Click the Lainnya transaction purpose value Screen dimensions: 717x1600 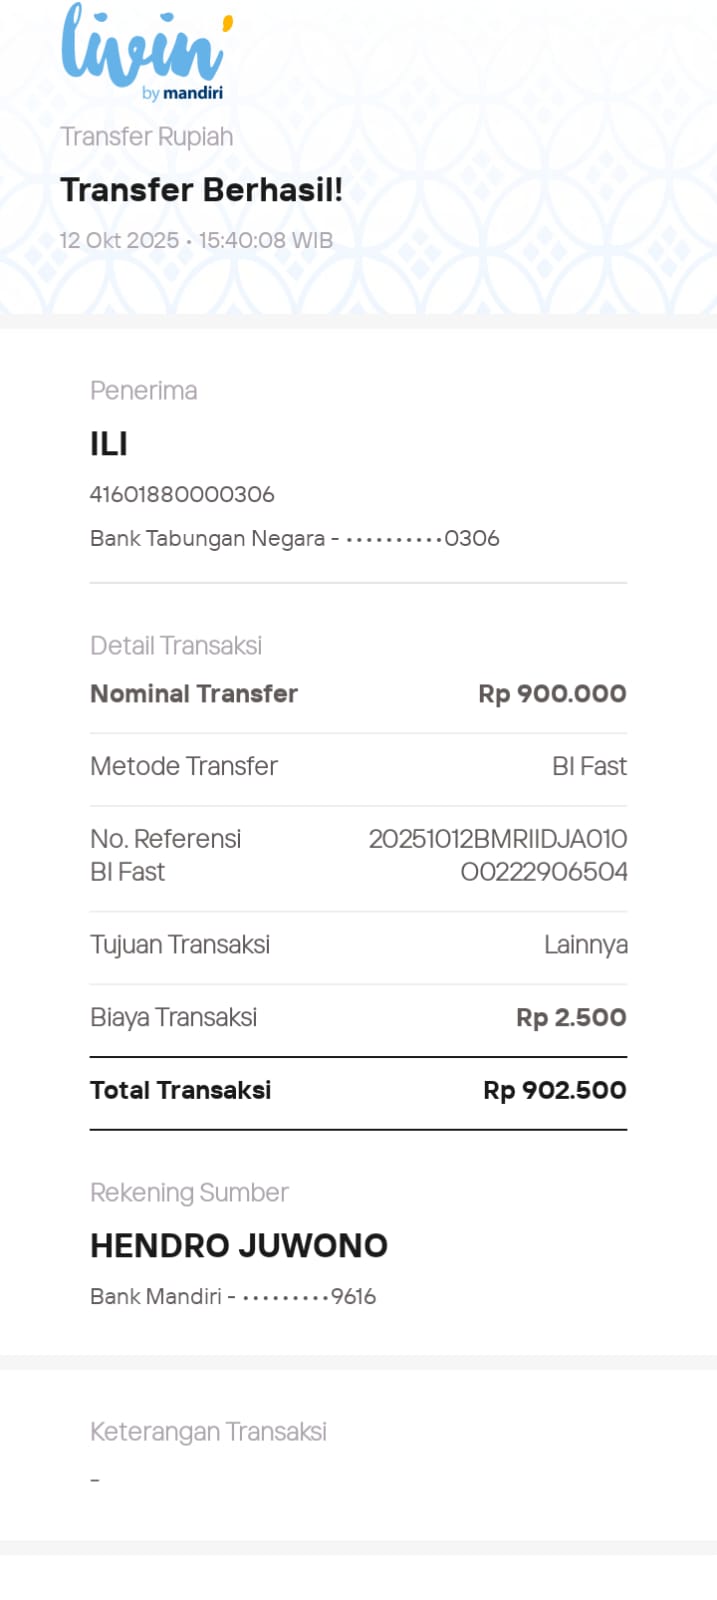coord(585,945)
